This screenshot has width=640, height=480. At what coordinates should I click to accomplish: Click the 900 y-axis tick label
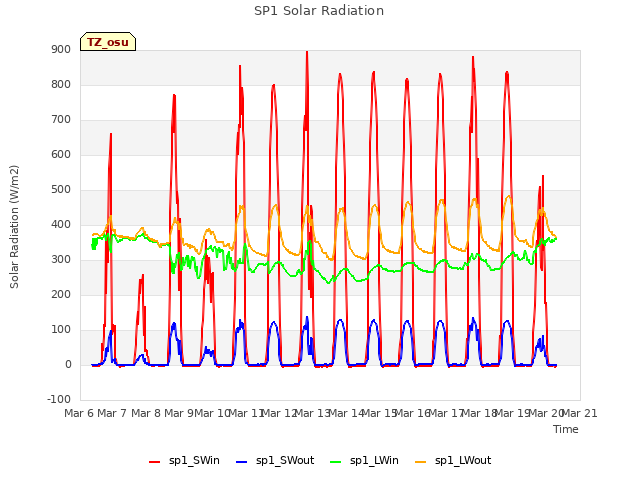pos(61,50)
